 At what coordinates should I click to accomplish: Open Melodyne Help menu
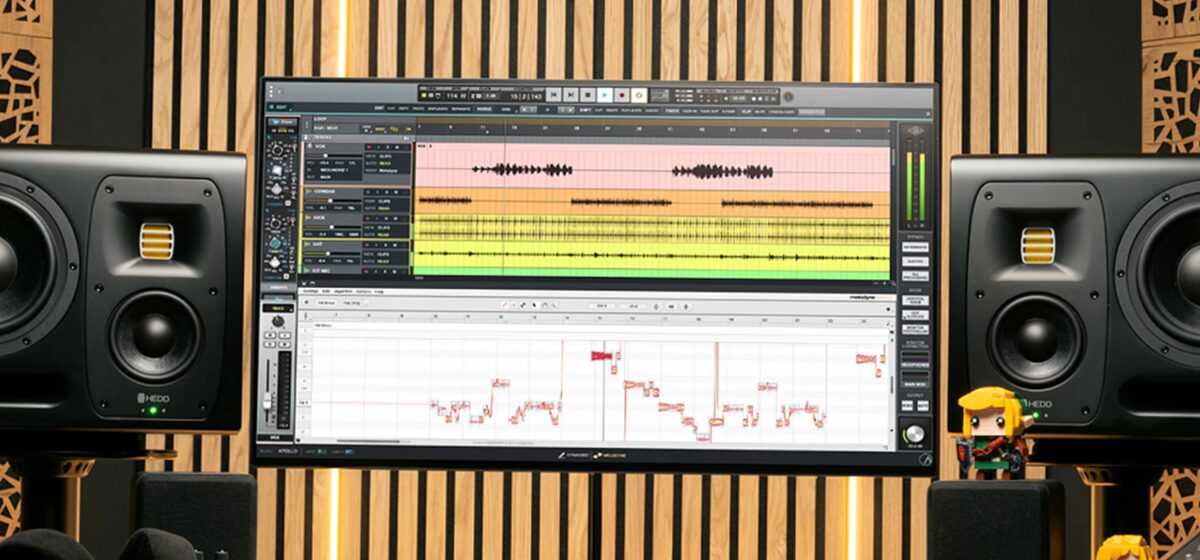pyautogui.click(x=379, y=291)
